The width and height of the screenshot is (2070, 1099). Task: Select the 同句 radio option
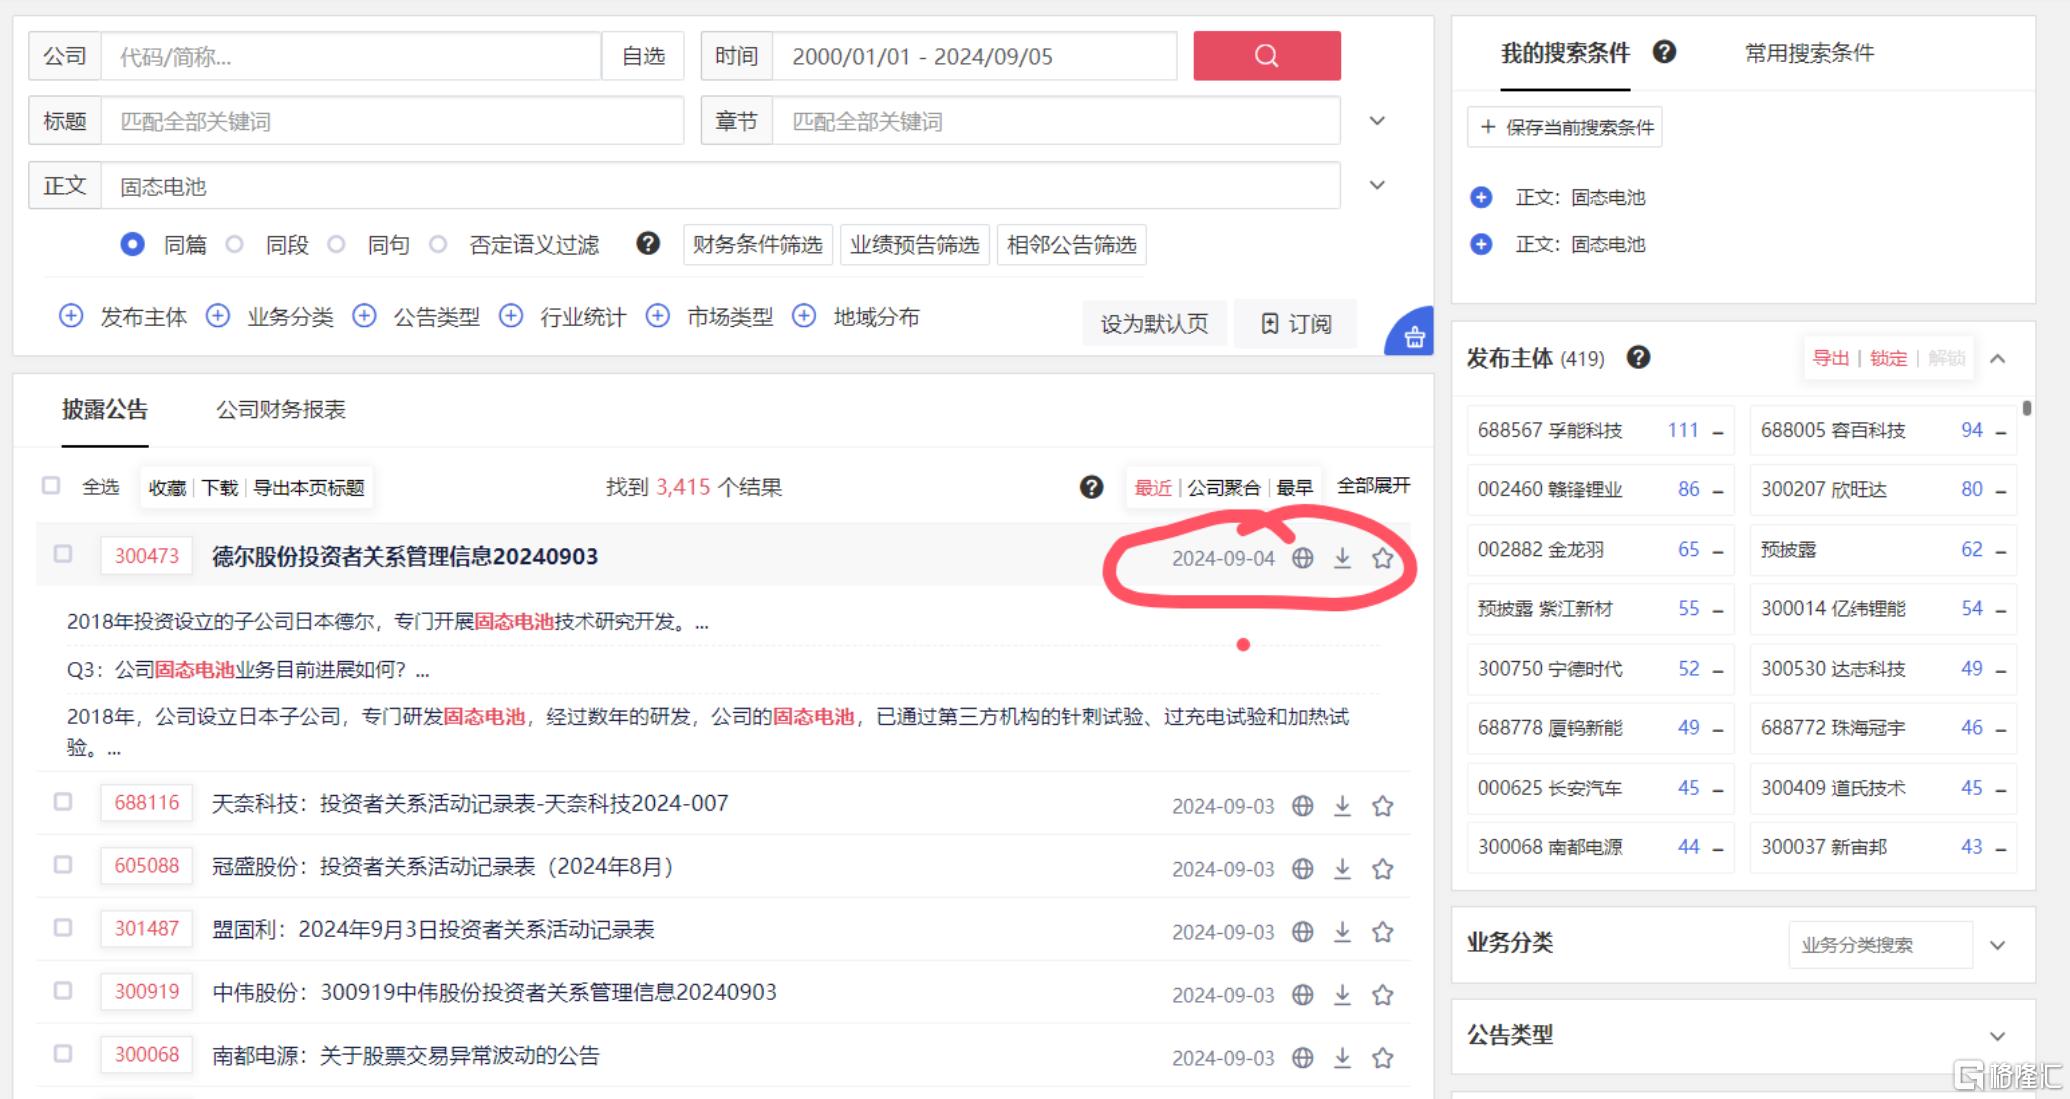click(336, 244)
